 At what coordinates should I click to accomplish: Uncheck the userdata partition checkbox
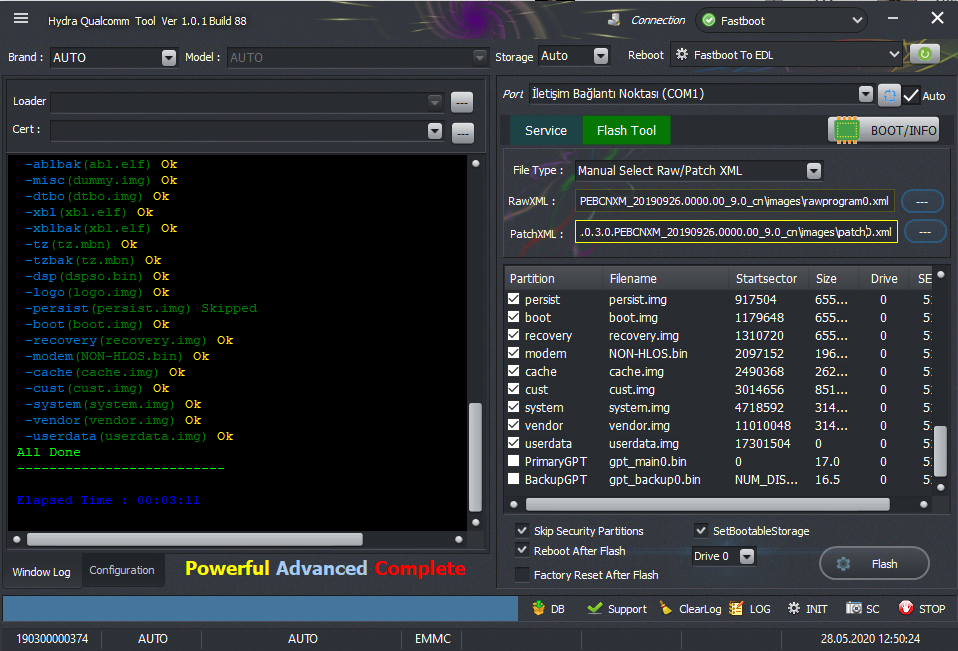(514, 443)
